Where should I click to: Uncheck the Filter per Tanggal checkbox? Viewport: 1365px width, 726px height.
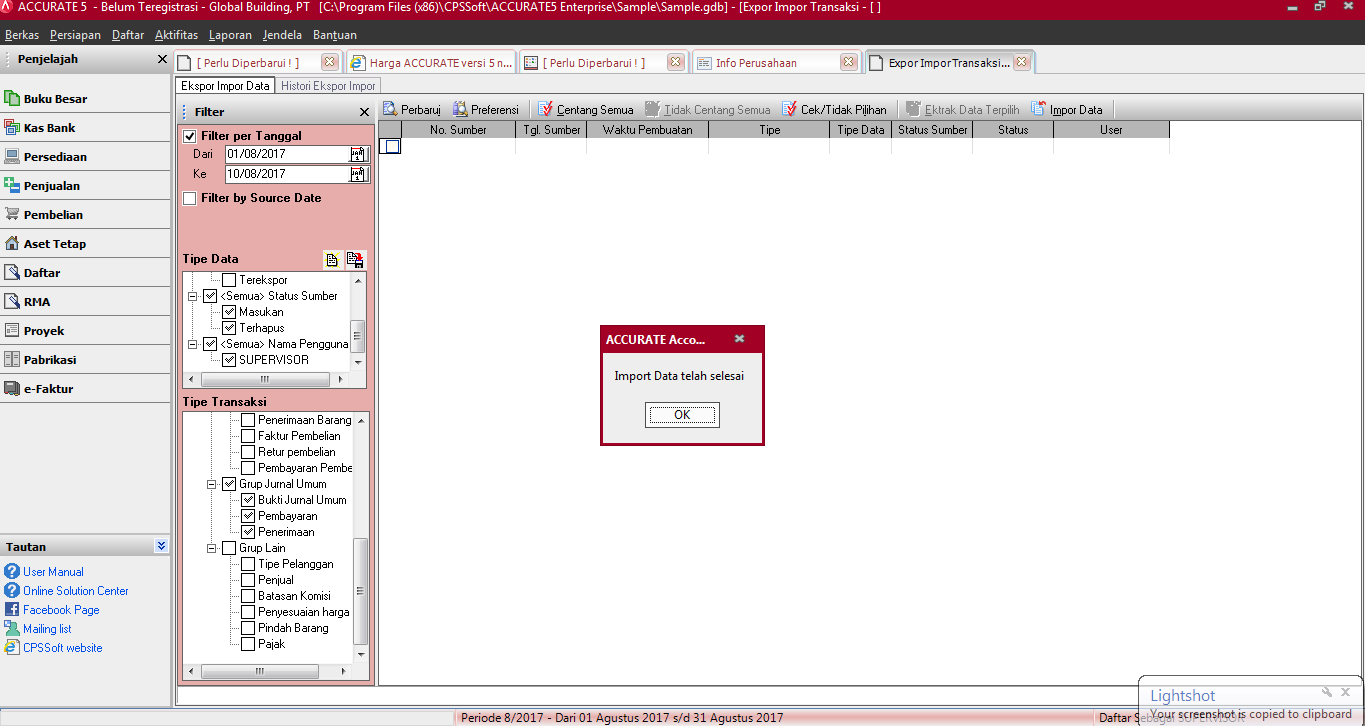point(190,136)
